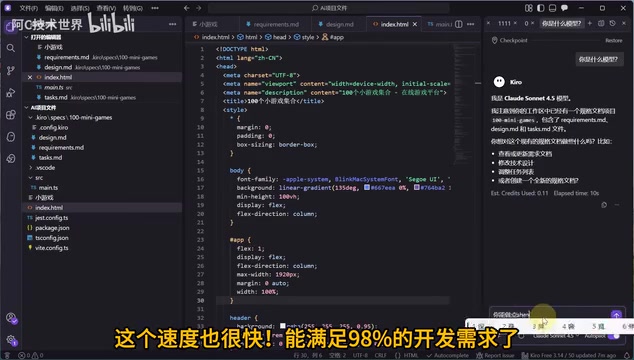Switch to the 1111 chat tab
Image resolution: width=634 pixels, height=360 pixels.
[504, 23]
